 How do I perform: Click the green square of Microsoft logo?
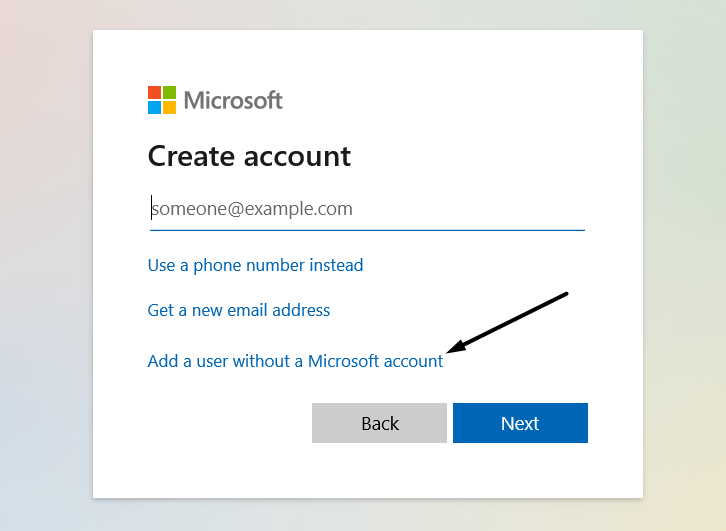[169, 92]
